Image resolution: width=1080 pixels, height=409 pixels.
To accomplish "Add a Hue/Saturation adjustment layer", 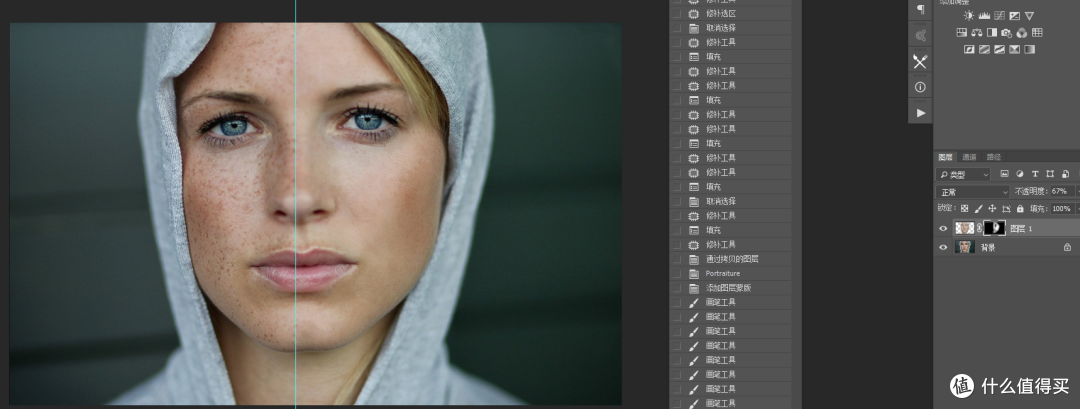I will [962, 32].
